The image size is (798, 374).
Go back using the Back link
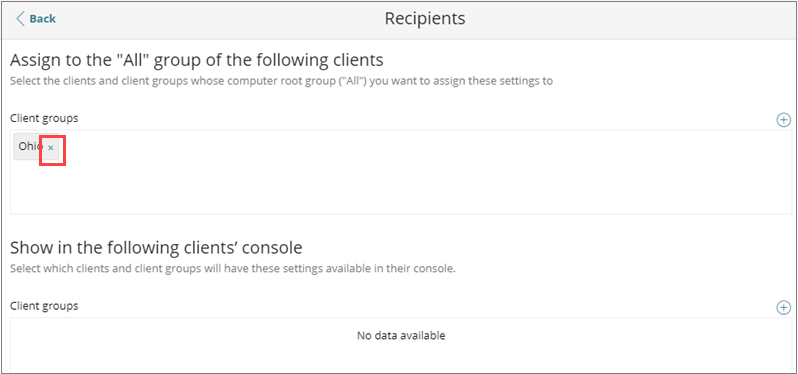pos(36,19)
